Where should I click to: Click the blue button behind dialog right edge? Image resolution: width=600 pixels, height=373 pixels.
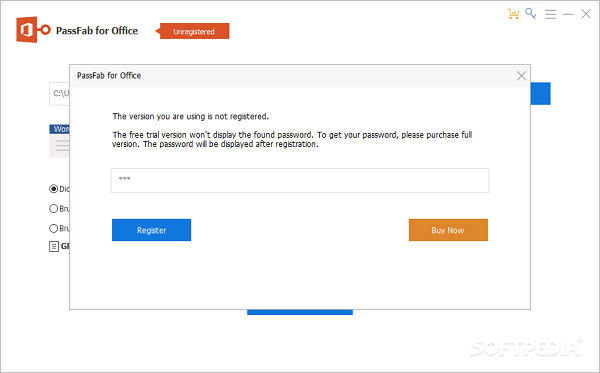pyautogui.click(x=540, y=93)
